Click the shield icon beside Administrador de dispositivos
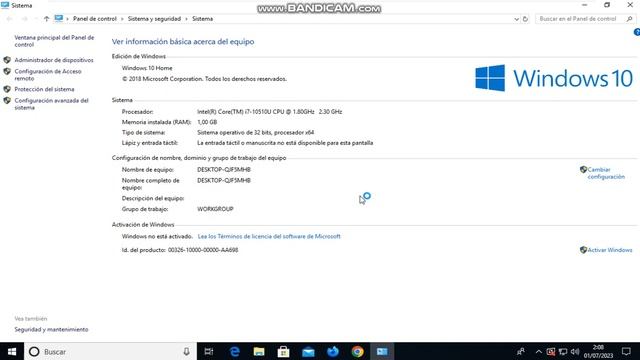Screen dimensions: 640x360 [x=7, y=60]
